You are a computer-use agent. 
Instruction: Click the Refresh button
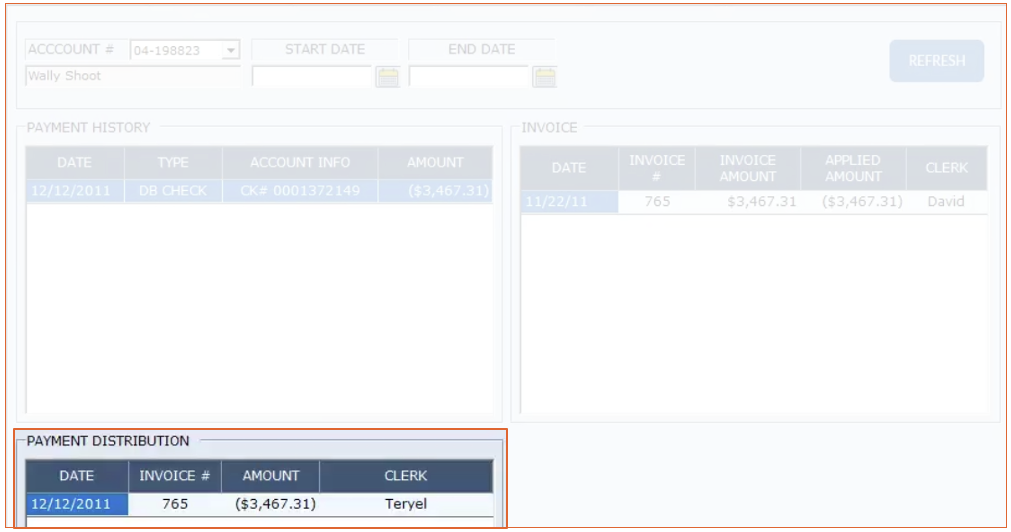click(x=936, y=61)
